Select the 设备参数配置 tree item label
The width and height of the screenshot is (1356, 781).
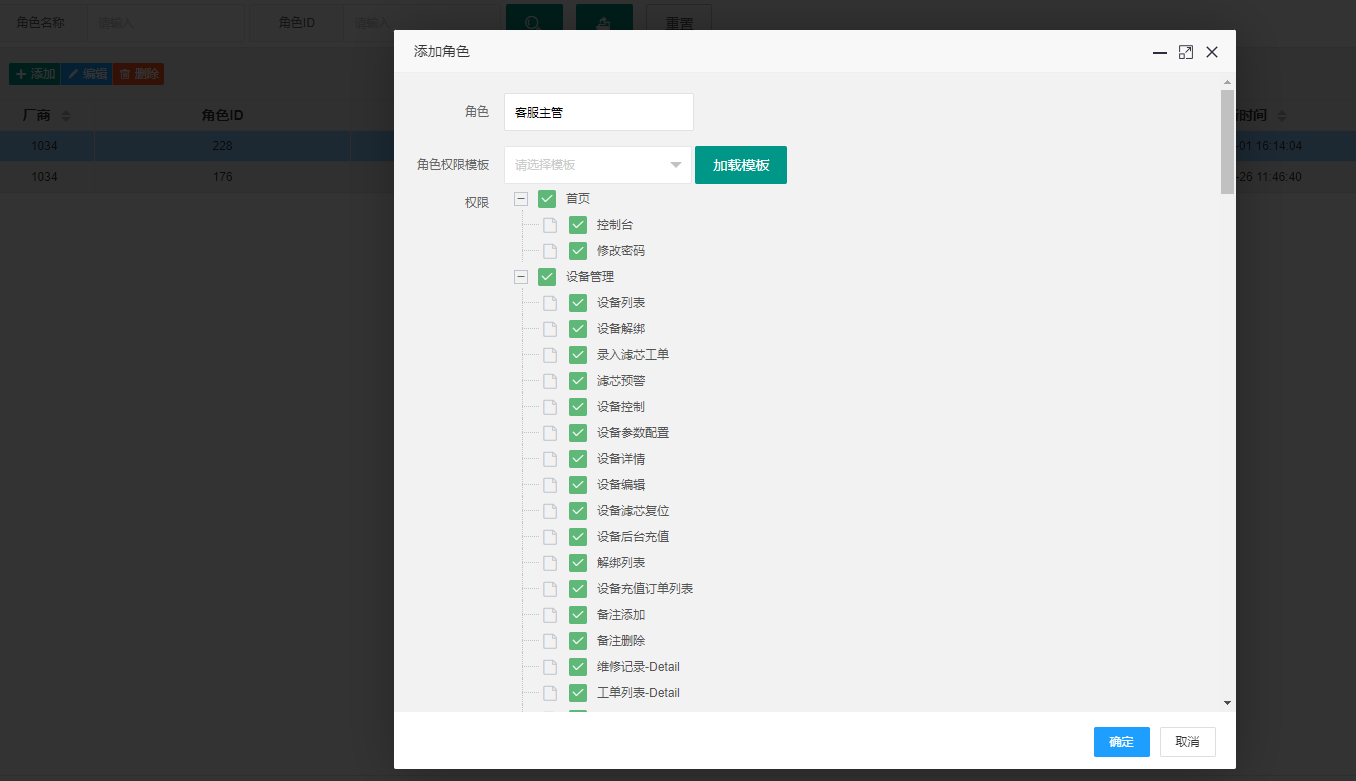pyautogui.click(x=633, y=433)
